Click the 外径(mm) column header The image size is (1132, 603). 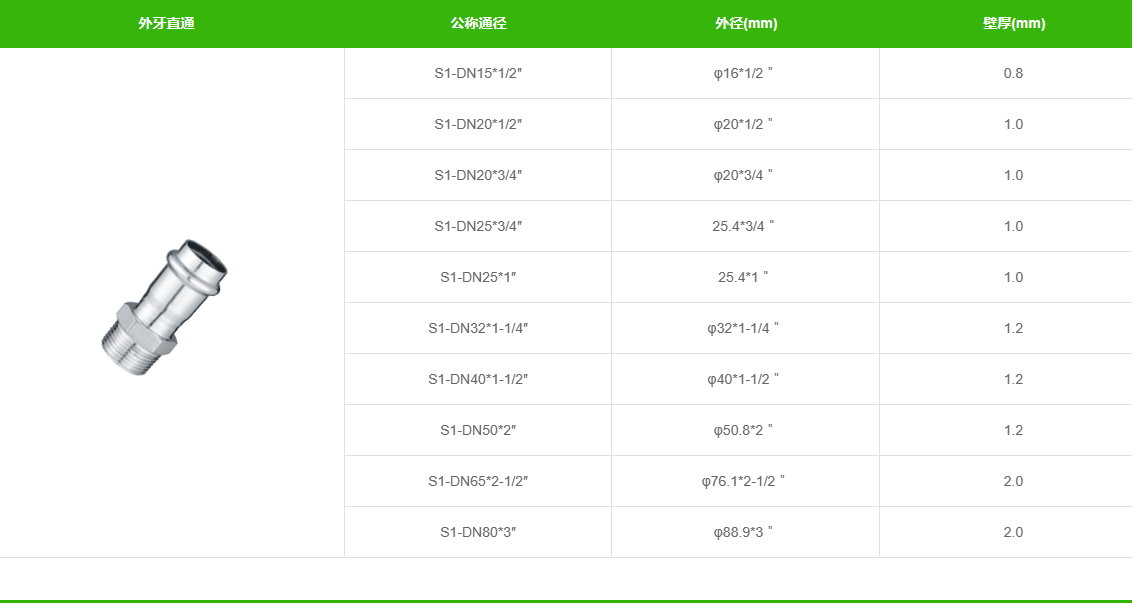pos(746,24)
